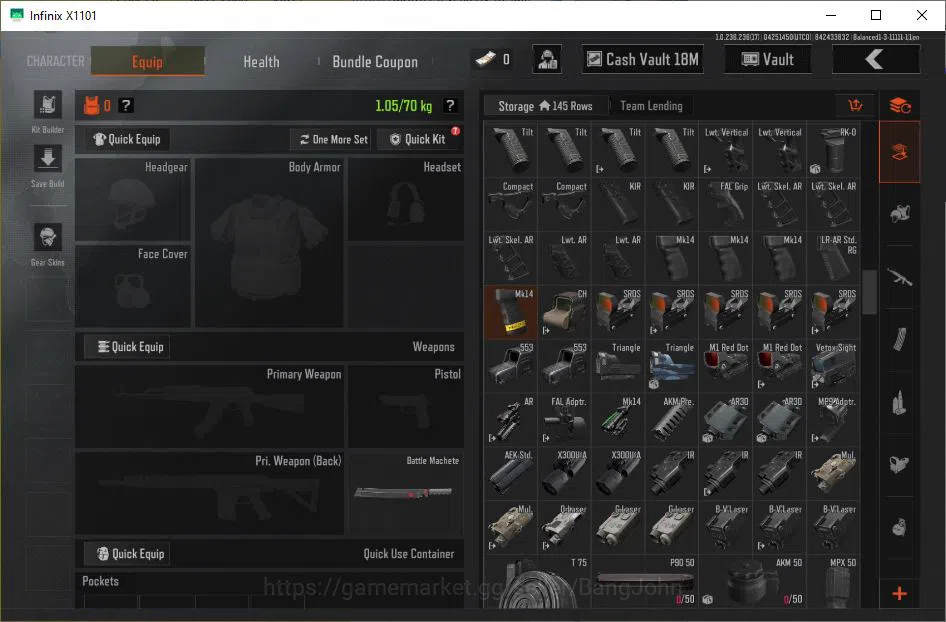Open the Kit Builder icon
The width and height of the screenshot is (946, 622).
pyautogui.click(x=48, y=106)
